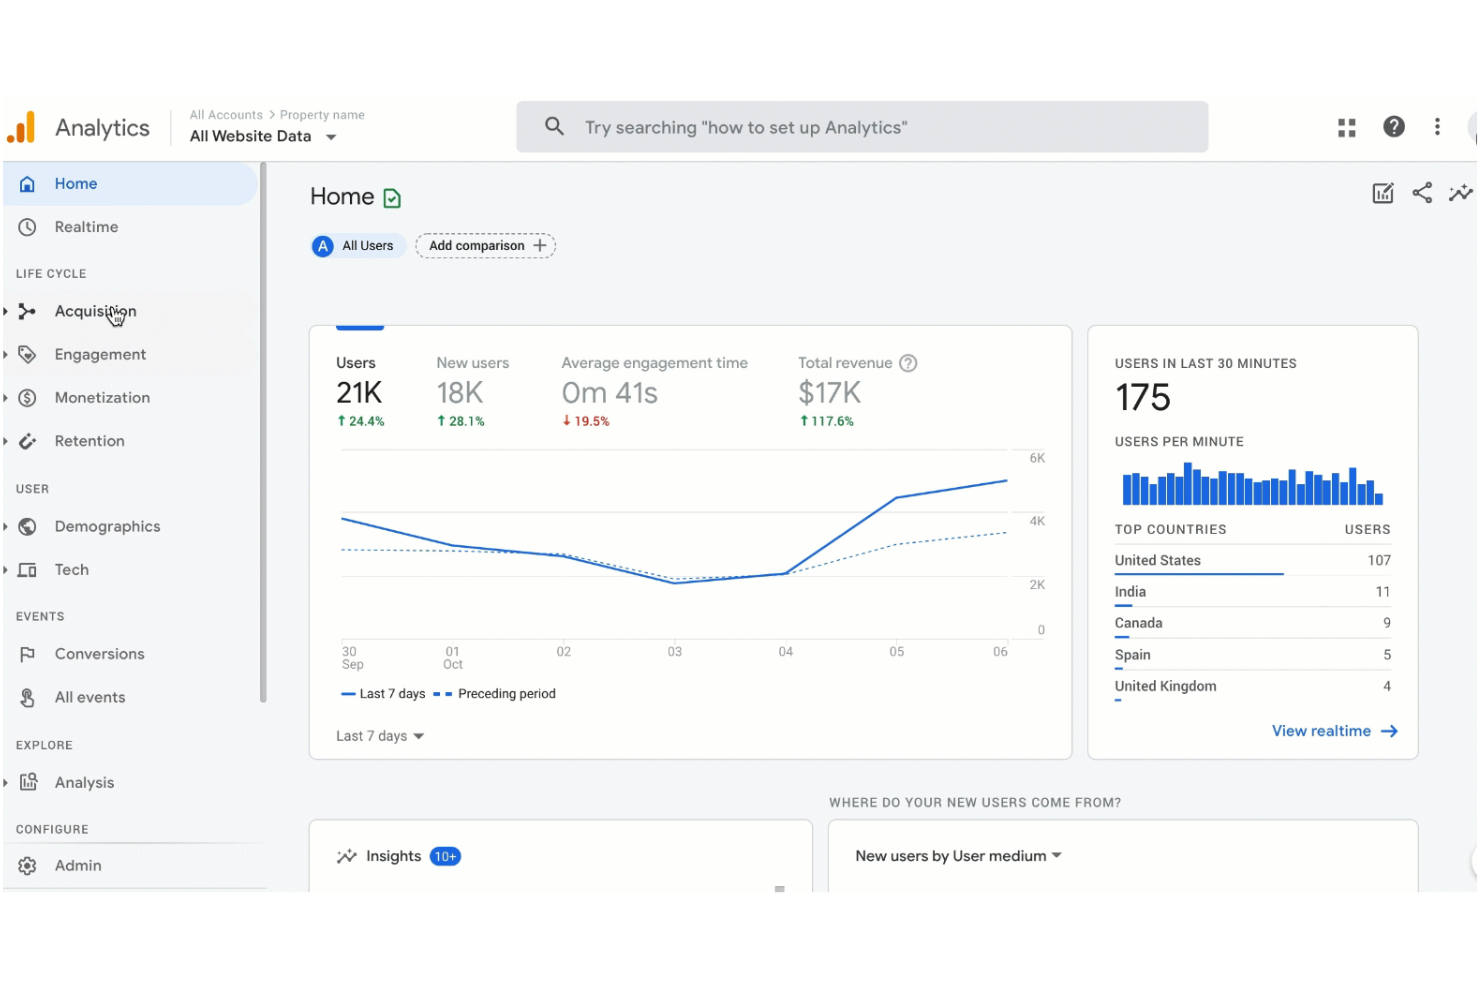Expand the Tech section arrow
The height and width of the screenshot is (987, 1480).
pyautogui.click(x=6, y=570)
